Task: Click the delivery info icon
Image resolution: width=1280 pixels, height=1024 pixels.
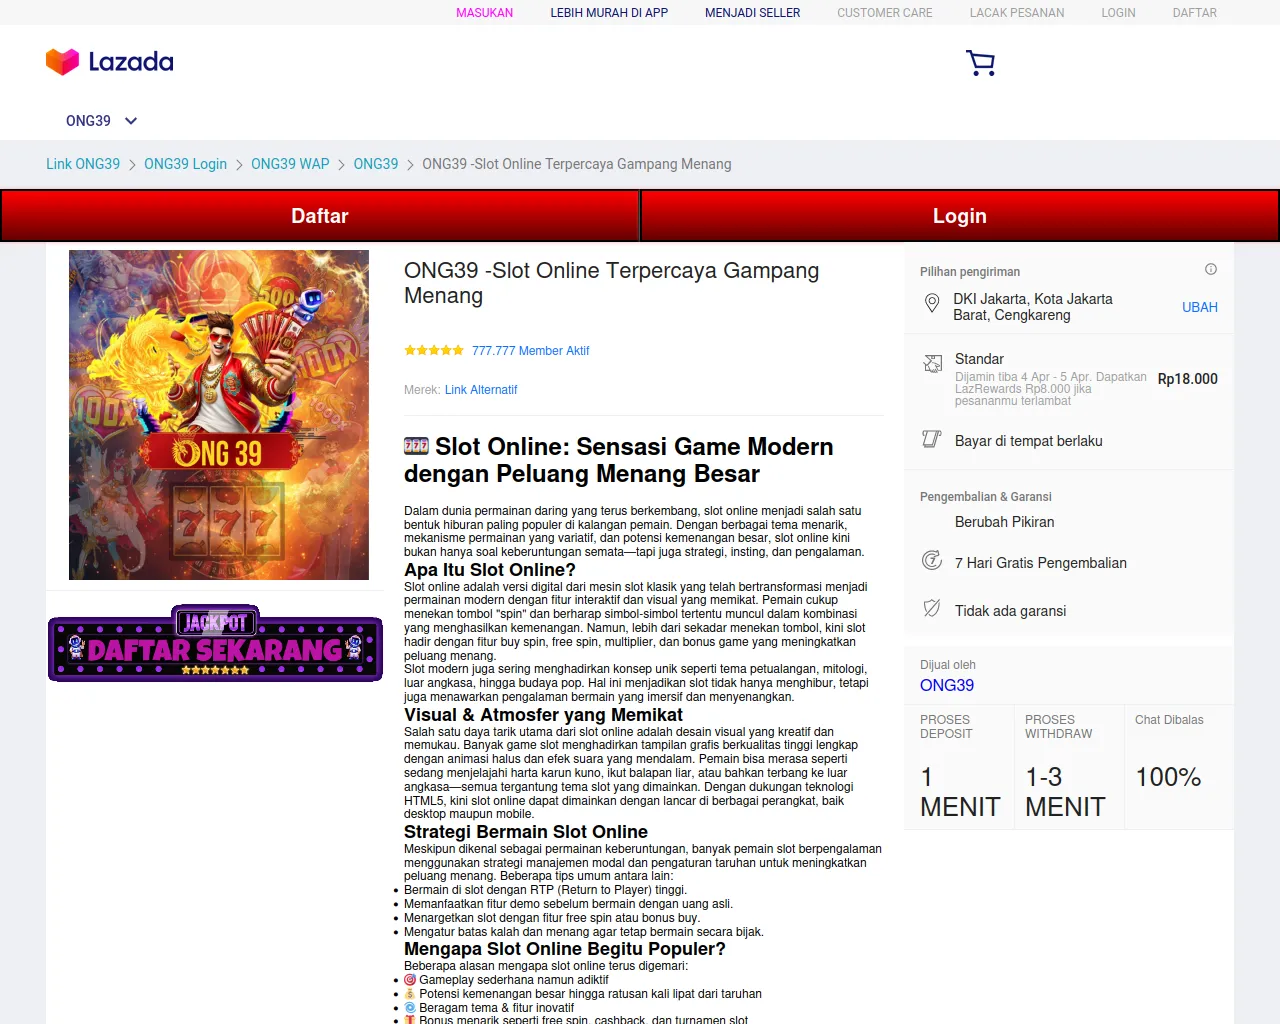Action: (x=1210, y=270)
